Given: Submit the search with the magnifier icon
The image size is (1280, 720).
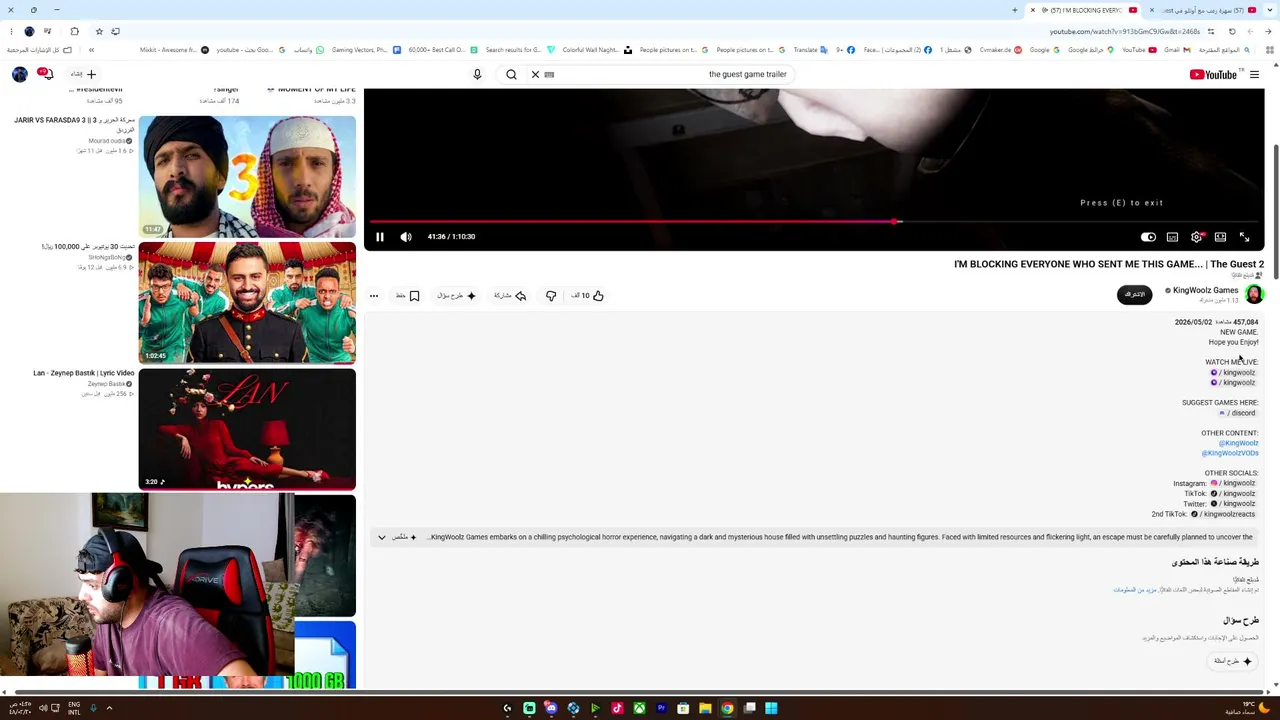Looking at the screenshot, I should [511, 75].
